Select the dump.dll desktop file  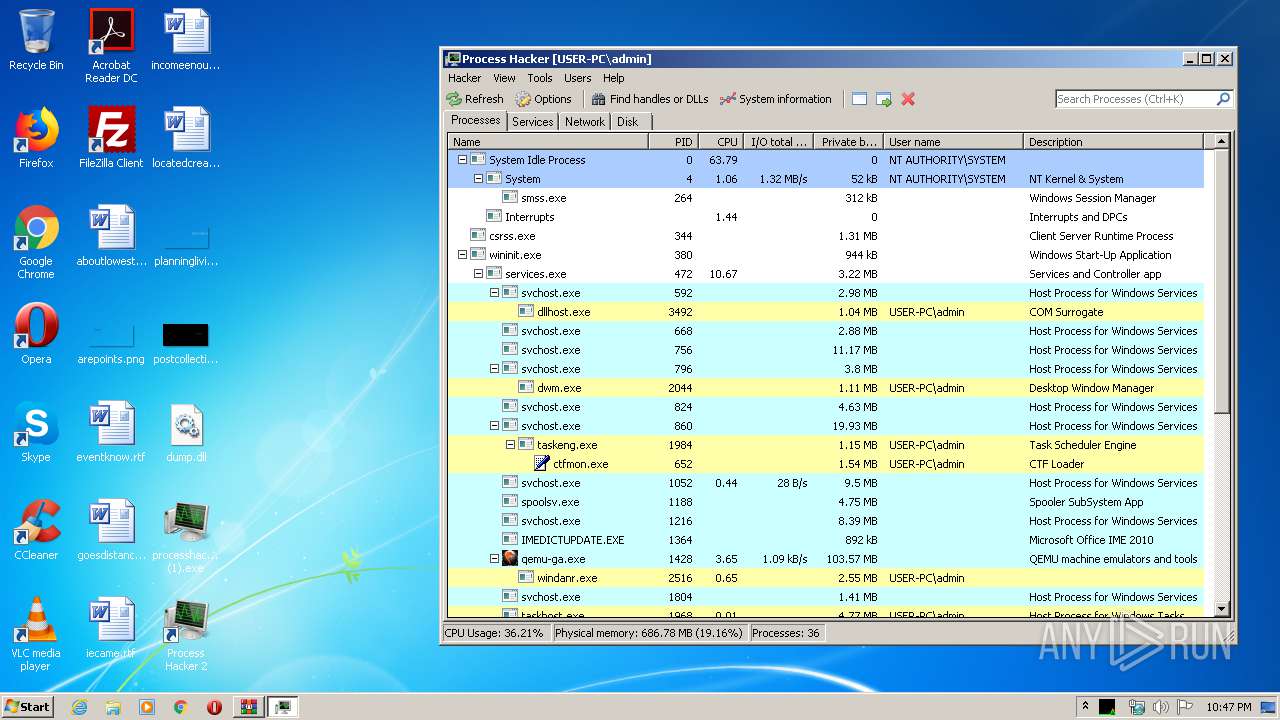pyautogui.click(x=186, y=431)
